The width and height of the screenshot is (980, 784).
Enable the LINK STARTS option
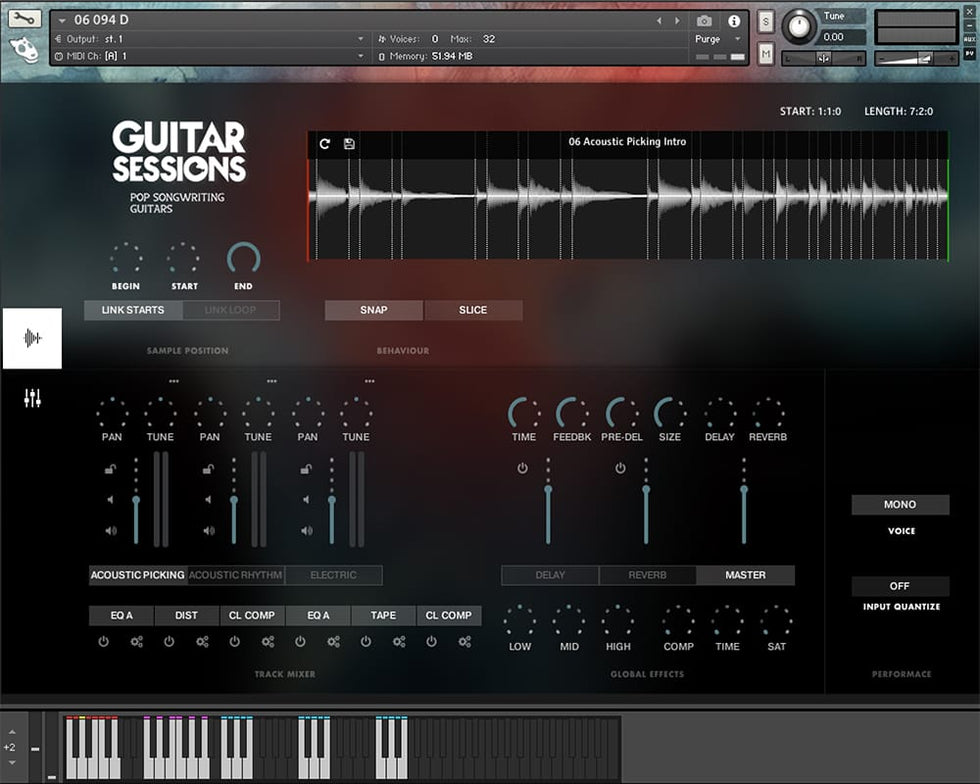pos(133,310)
